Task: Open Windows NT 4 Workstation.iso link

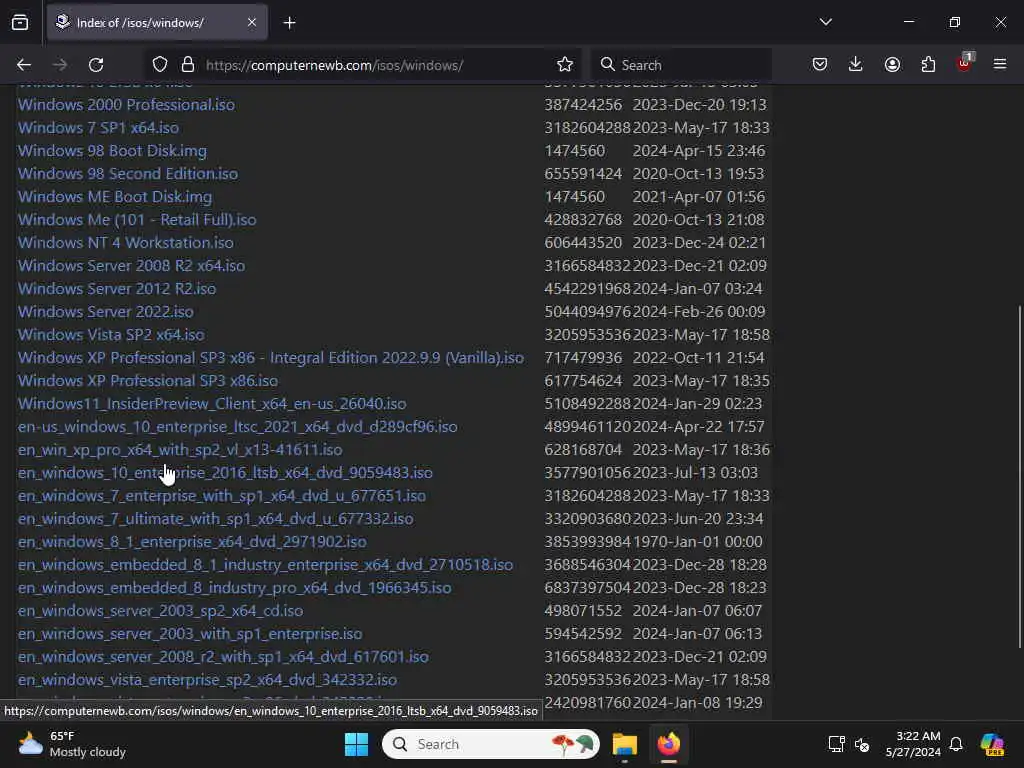Action: click(x=125, y=242)
